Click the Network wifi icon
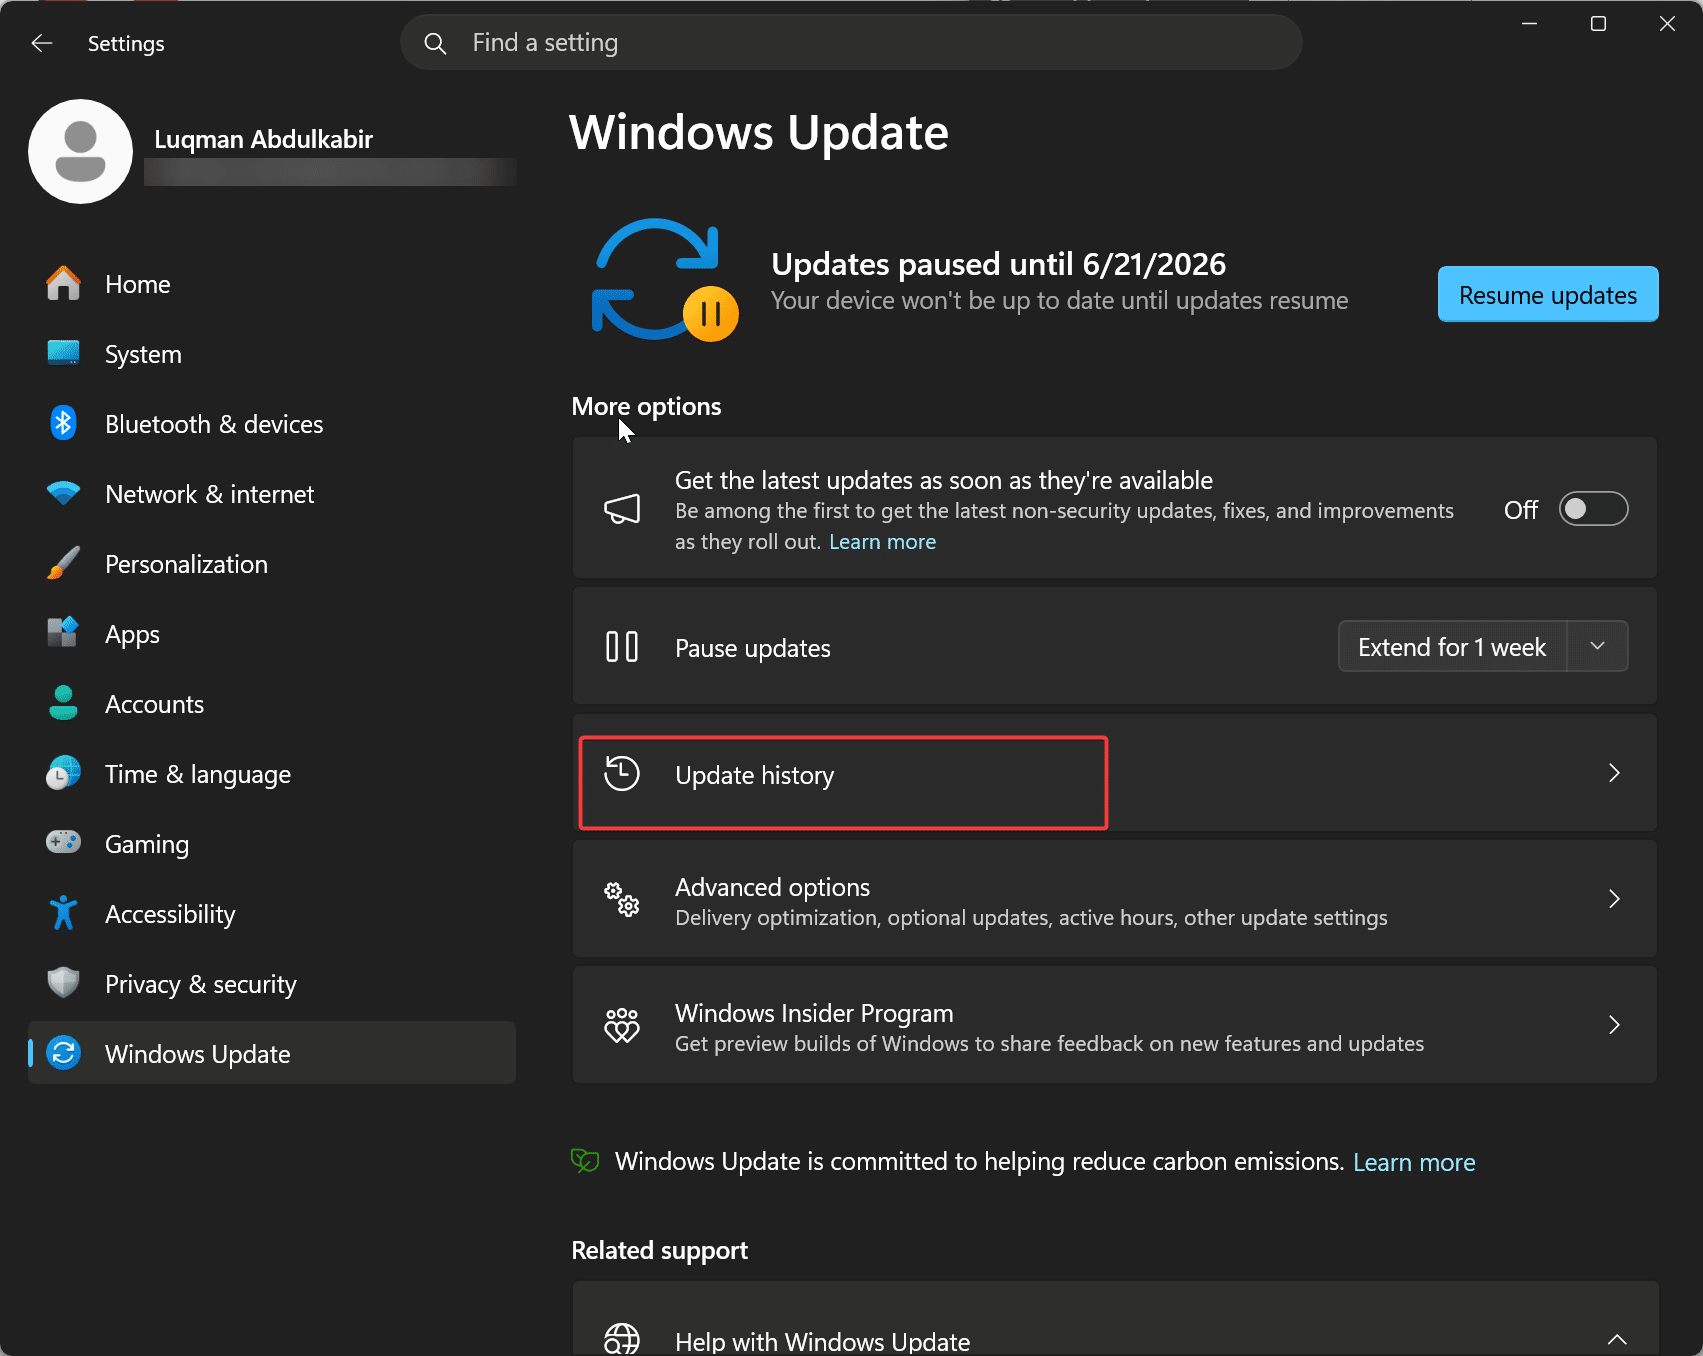The width and height of the screenshot is (1703, 1356). pos(63,493)
